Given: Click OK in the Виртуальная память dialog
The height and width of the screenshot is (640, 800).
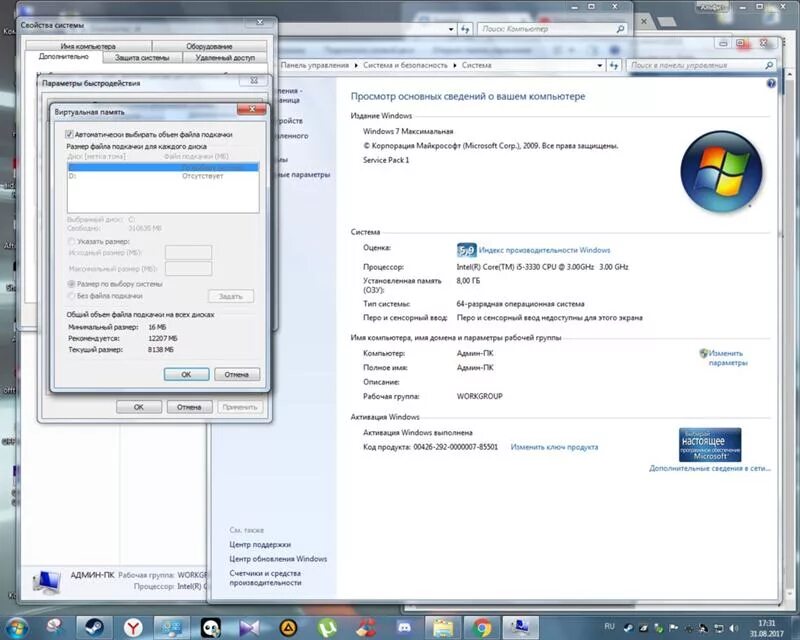Looking at the screenshot, I should point(186,374).
